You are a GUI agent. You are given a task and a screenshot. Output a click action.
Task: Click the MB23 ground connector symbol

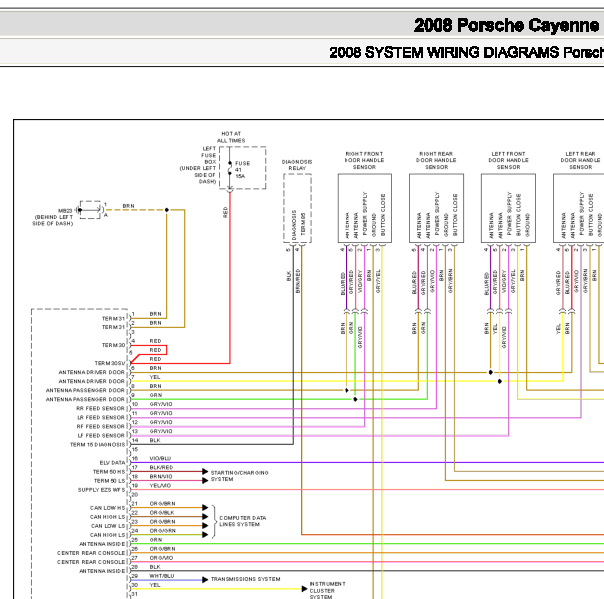[x=90, y=210]
